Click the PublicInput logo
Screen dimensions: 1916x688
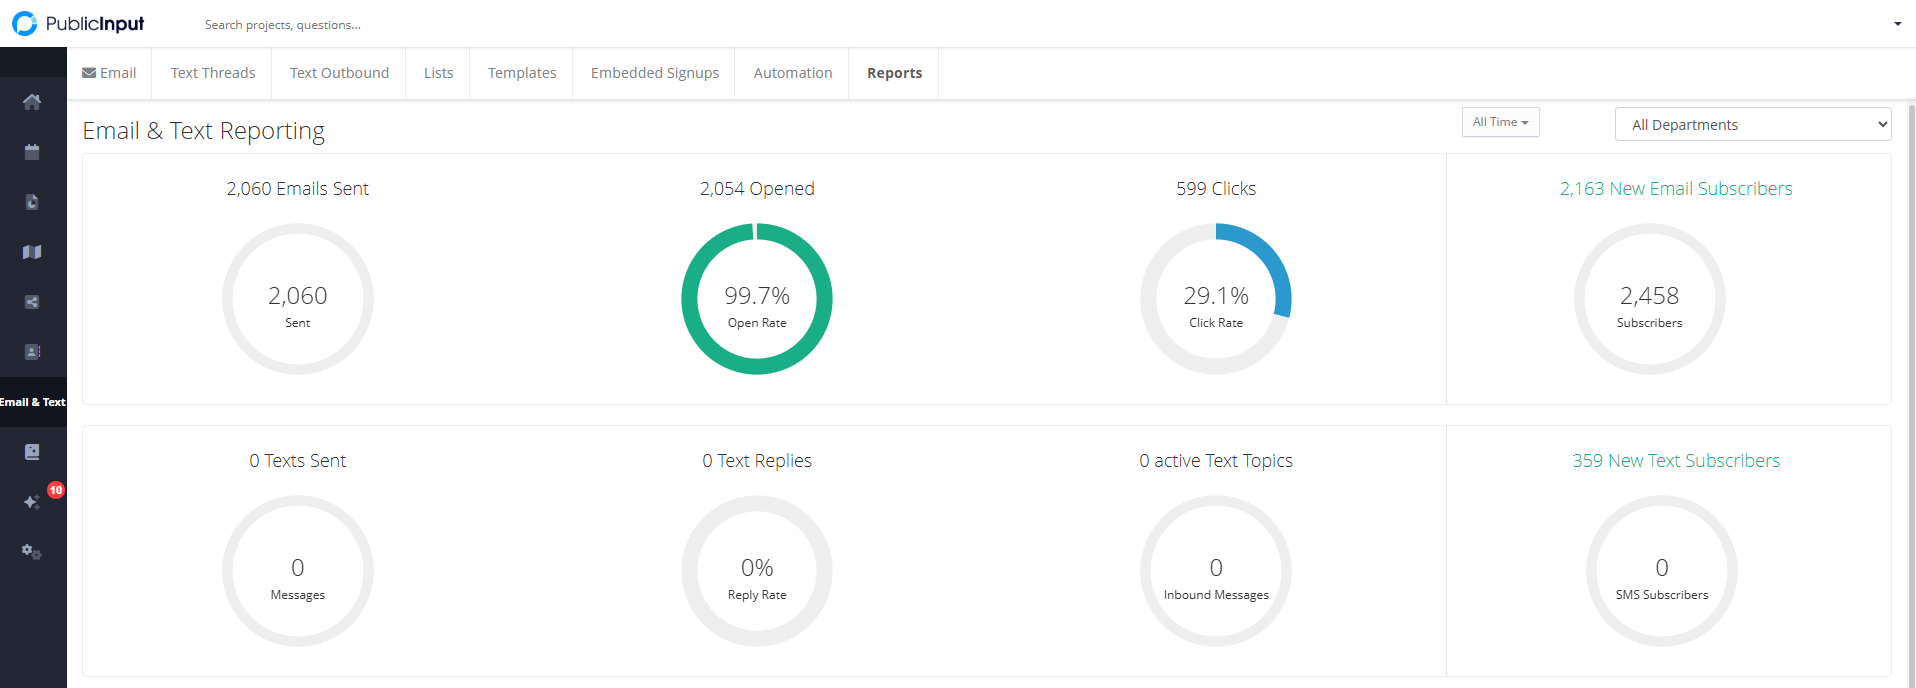pos(79,24)
